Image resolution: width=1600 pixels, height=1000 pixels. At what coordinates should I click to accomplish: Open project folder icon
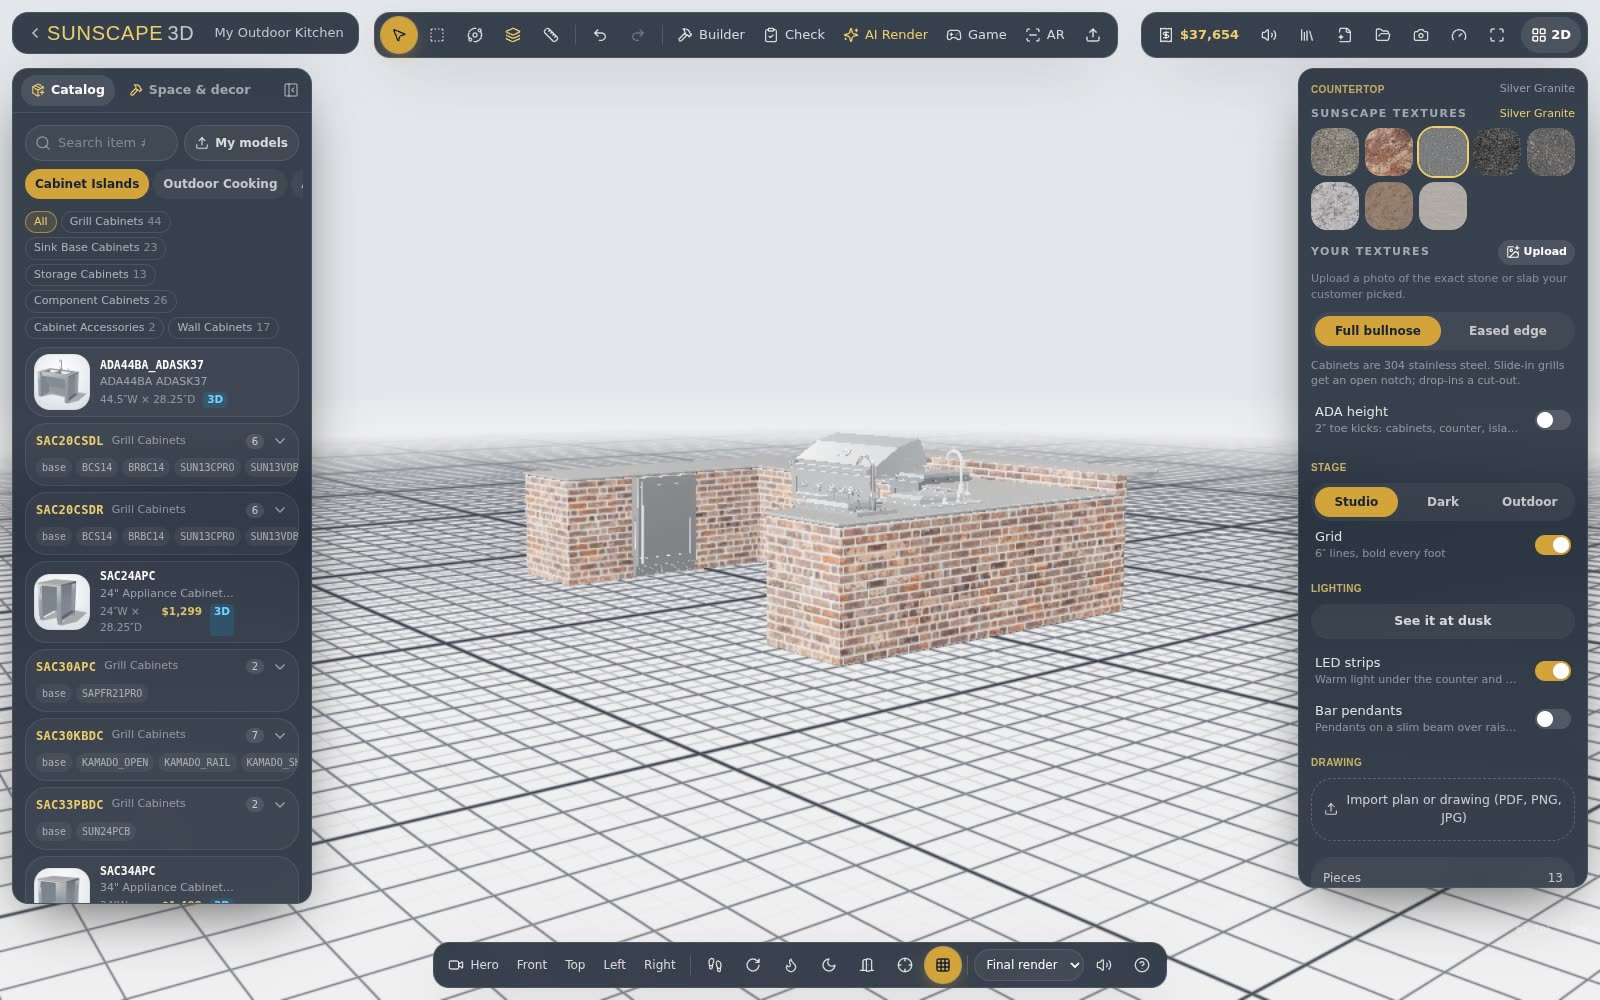coord(1383,35)
